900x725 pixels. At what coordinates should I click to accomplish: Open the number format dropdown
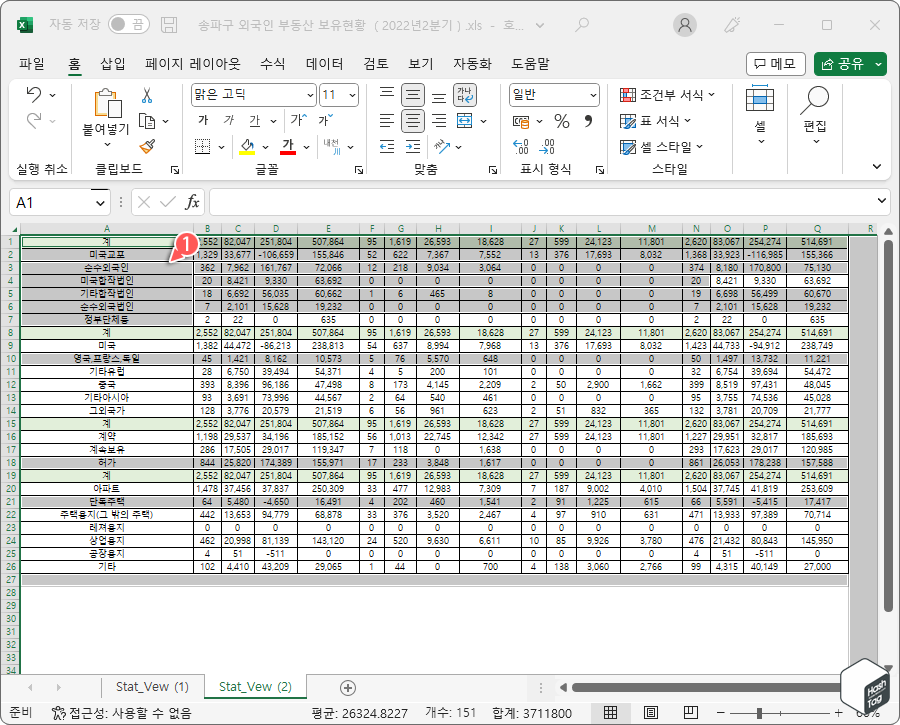click(593, 95)
